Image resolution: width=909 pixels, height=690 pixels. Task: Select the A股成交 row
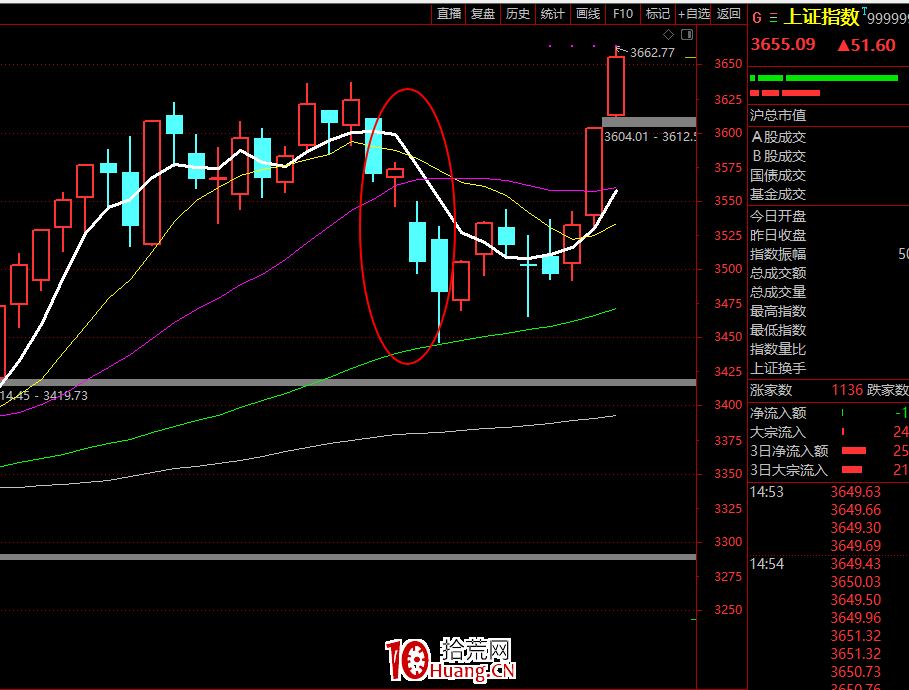(829, 137)
